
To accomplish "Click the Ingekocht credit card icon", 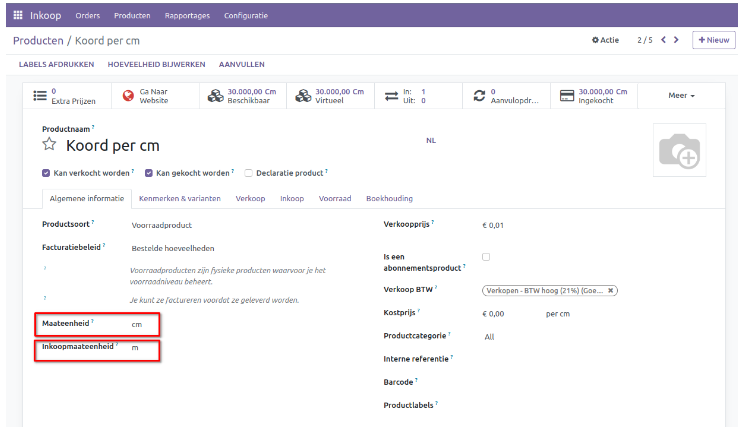I will pos(567,96).
